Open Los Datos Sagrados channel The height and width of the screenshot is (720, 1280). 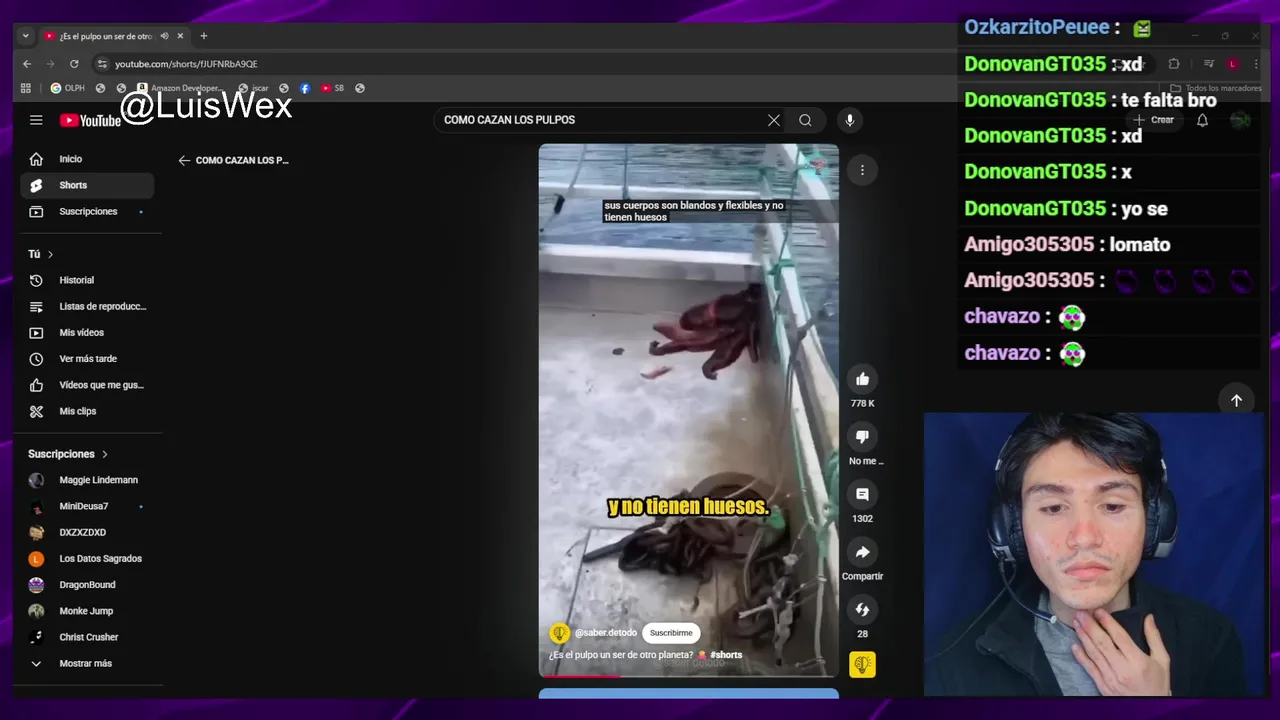point(88,558)
